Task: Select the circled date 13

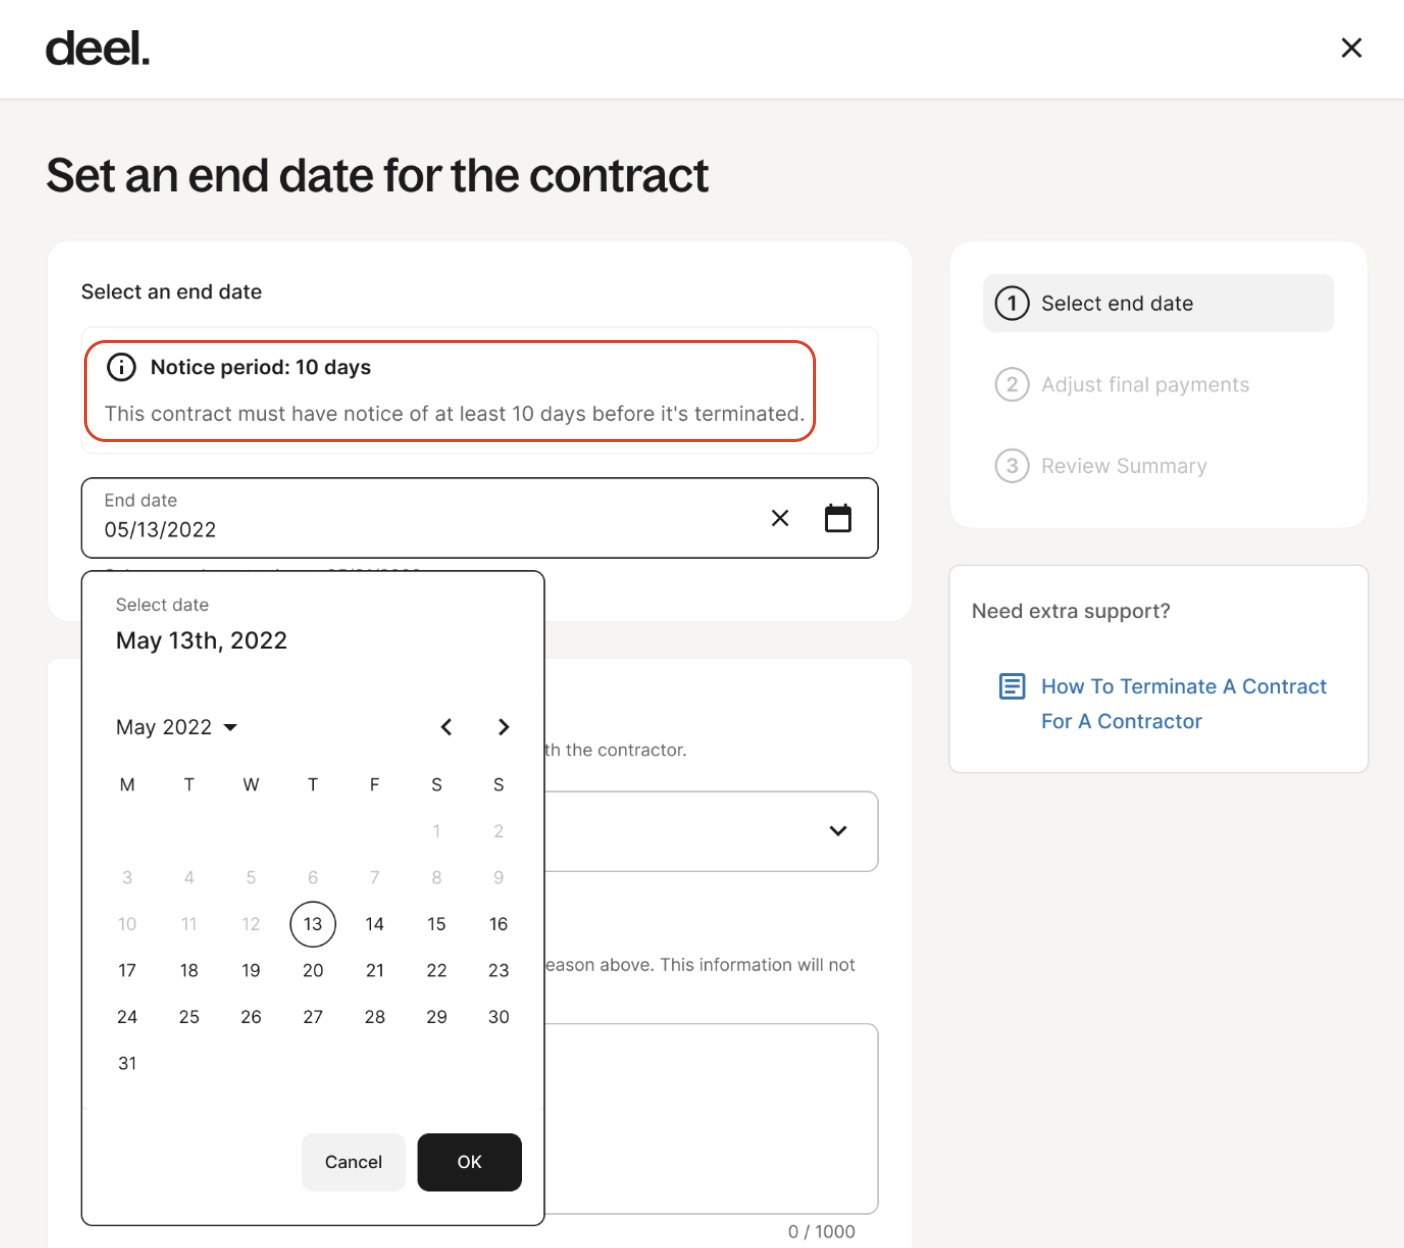Action: 313,924
